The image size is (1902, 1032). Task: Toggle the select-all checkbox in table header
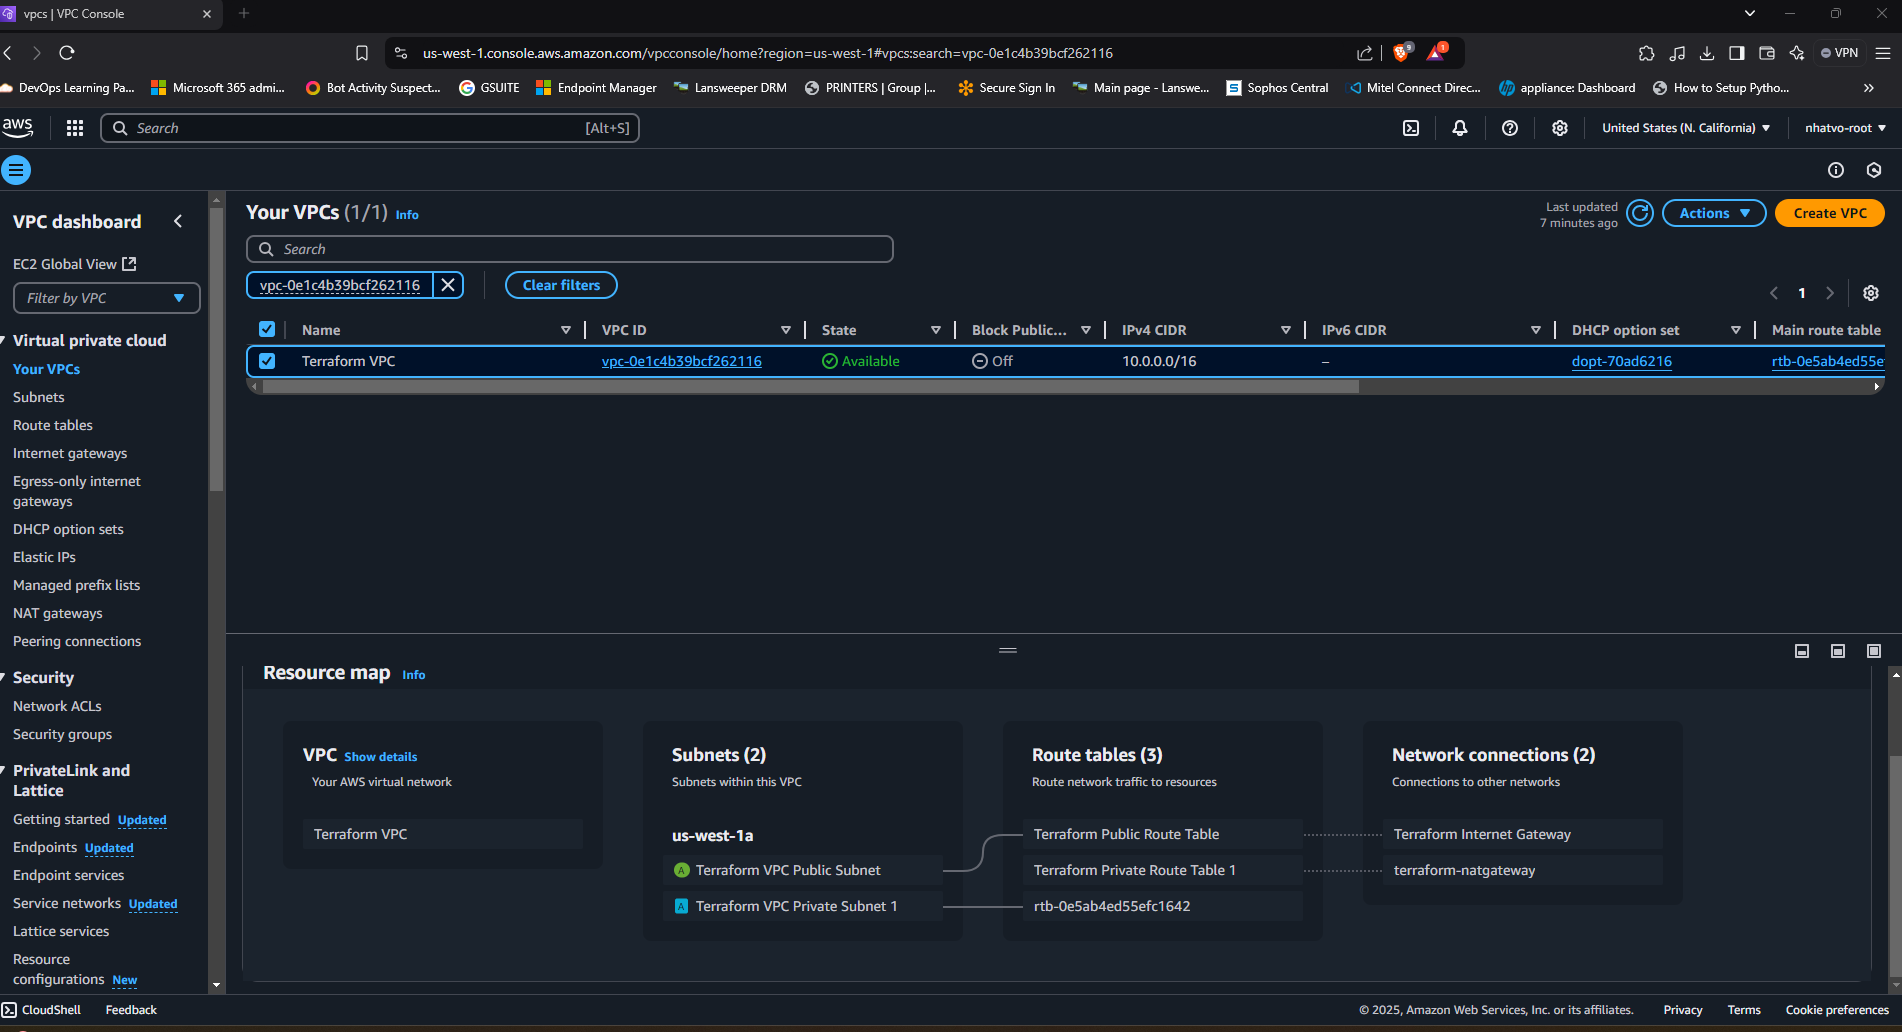[267, 329]
